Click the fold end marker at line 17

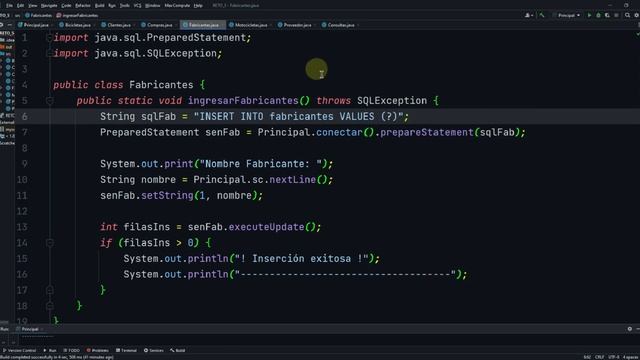coord(49,290)
